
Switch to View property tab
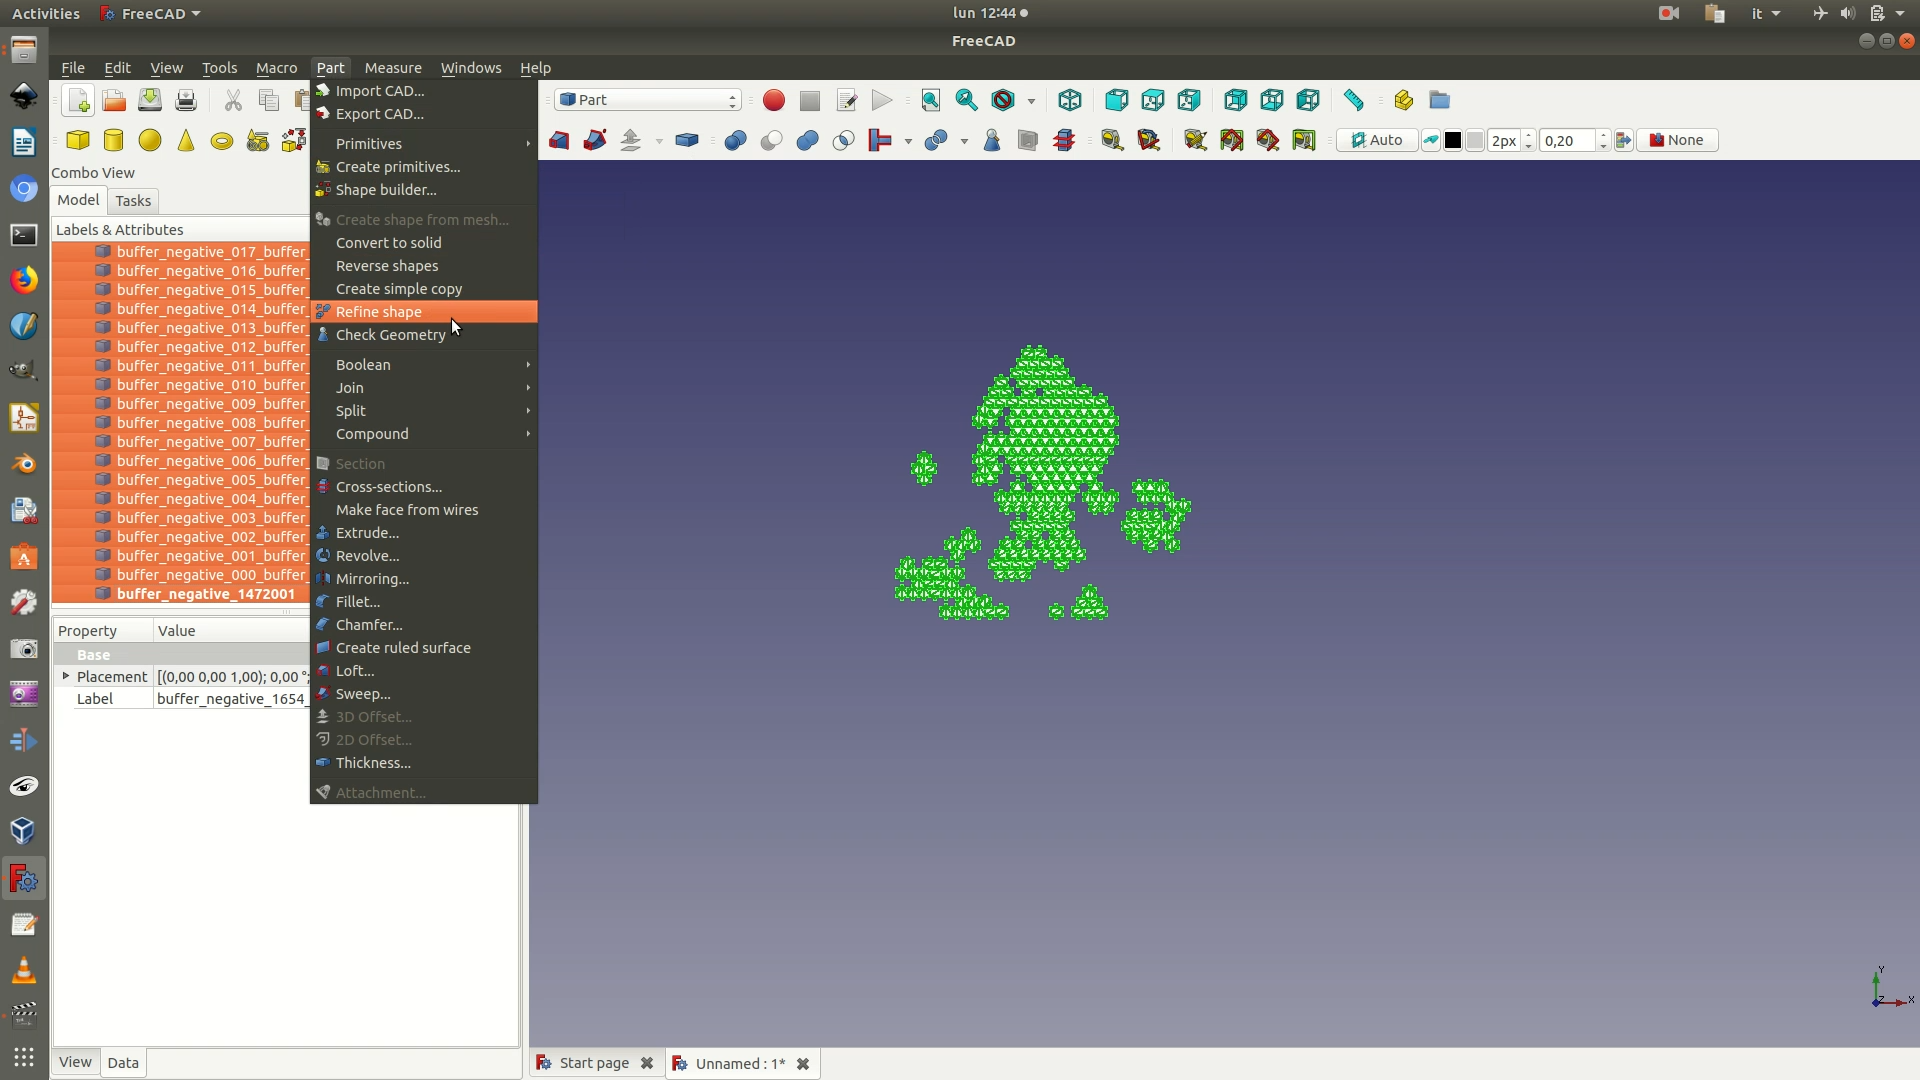[x=75, y=1062]
